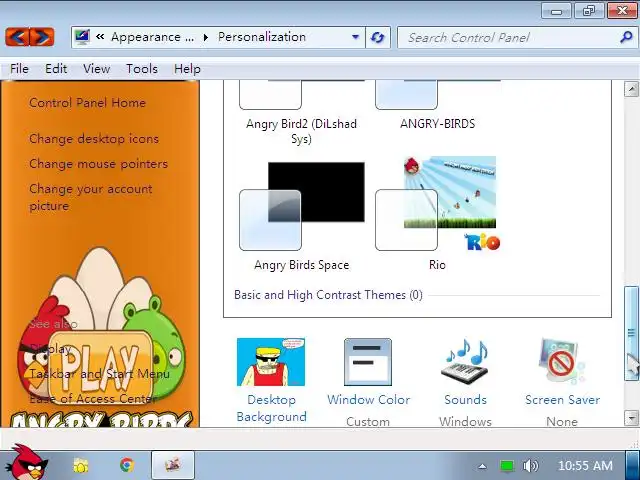Click the 10:55 AM clock
640x480 pixels.
point(585,466)
